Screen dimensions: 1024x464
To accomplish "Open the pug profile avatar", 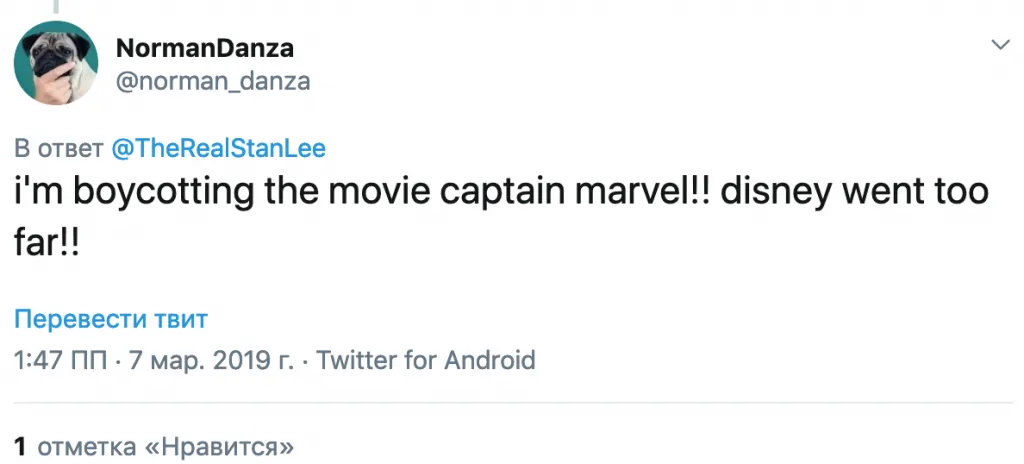I will (56, 62).
